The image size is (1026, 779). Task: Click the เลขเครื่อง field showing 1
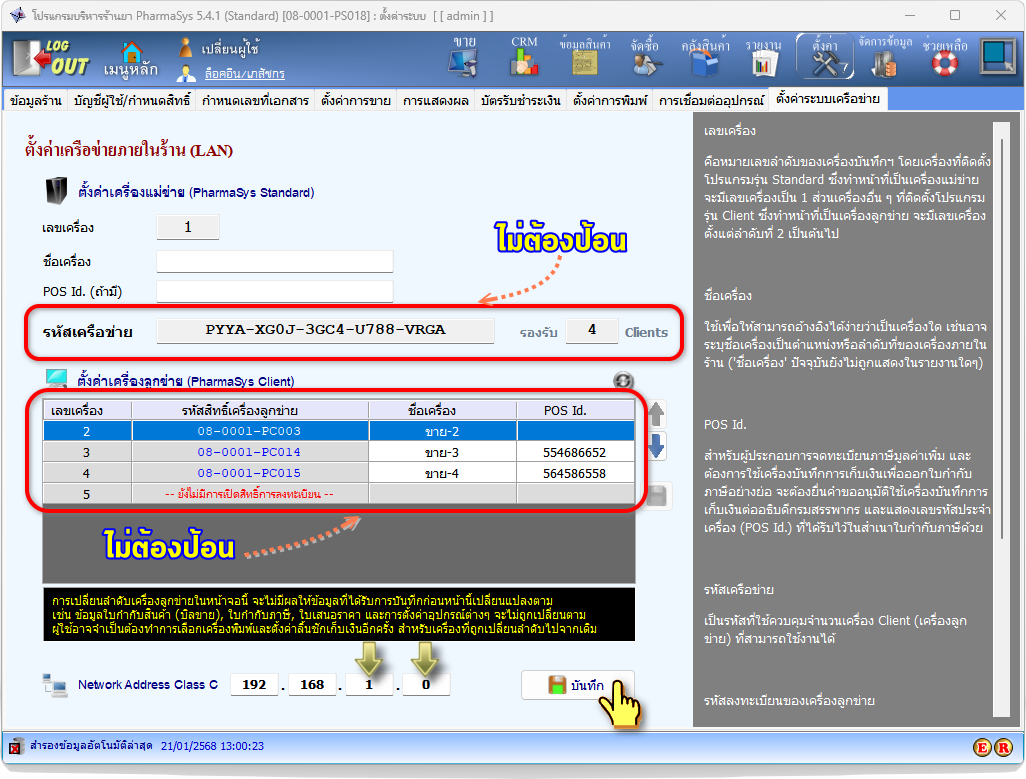coord(188,227)
